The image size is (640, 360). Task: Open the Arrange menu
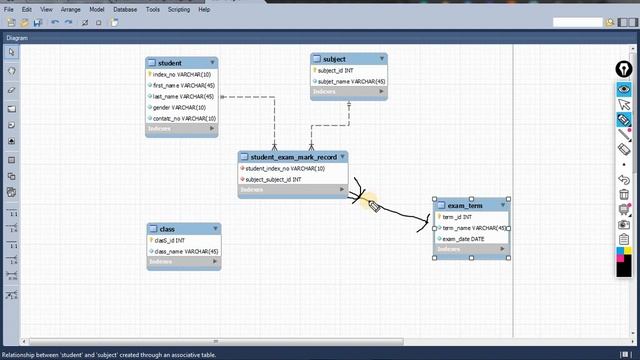click(70, 9)
